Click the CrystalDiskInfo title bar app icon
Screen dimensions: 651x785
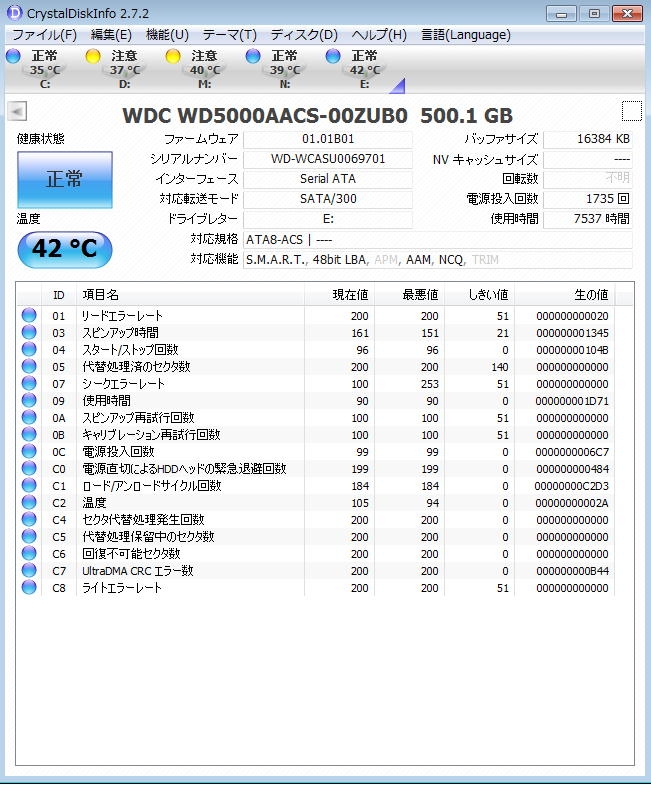[x=15, y=13]
